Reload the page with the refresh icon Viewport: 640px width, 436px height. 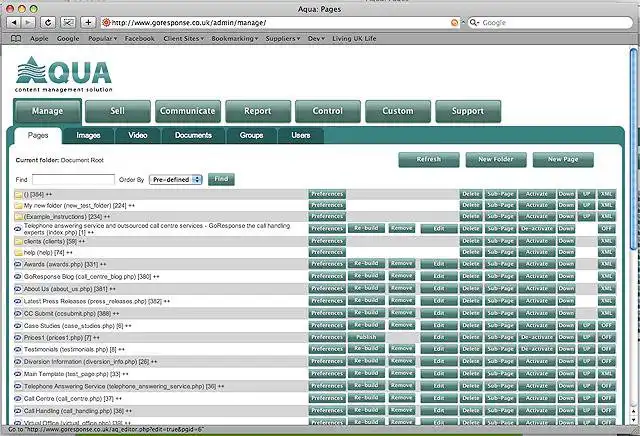click(48, 22)
